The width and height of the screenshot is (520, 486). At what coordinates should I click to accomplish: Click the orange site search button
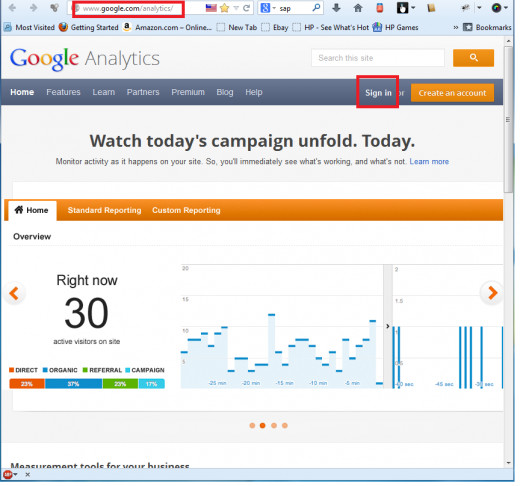tap(473, 58)
